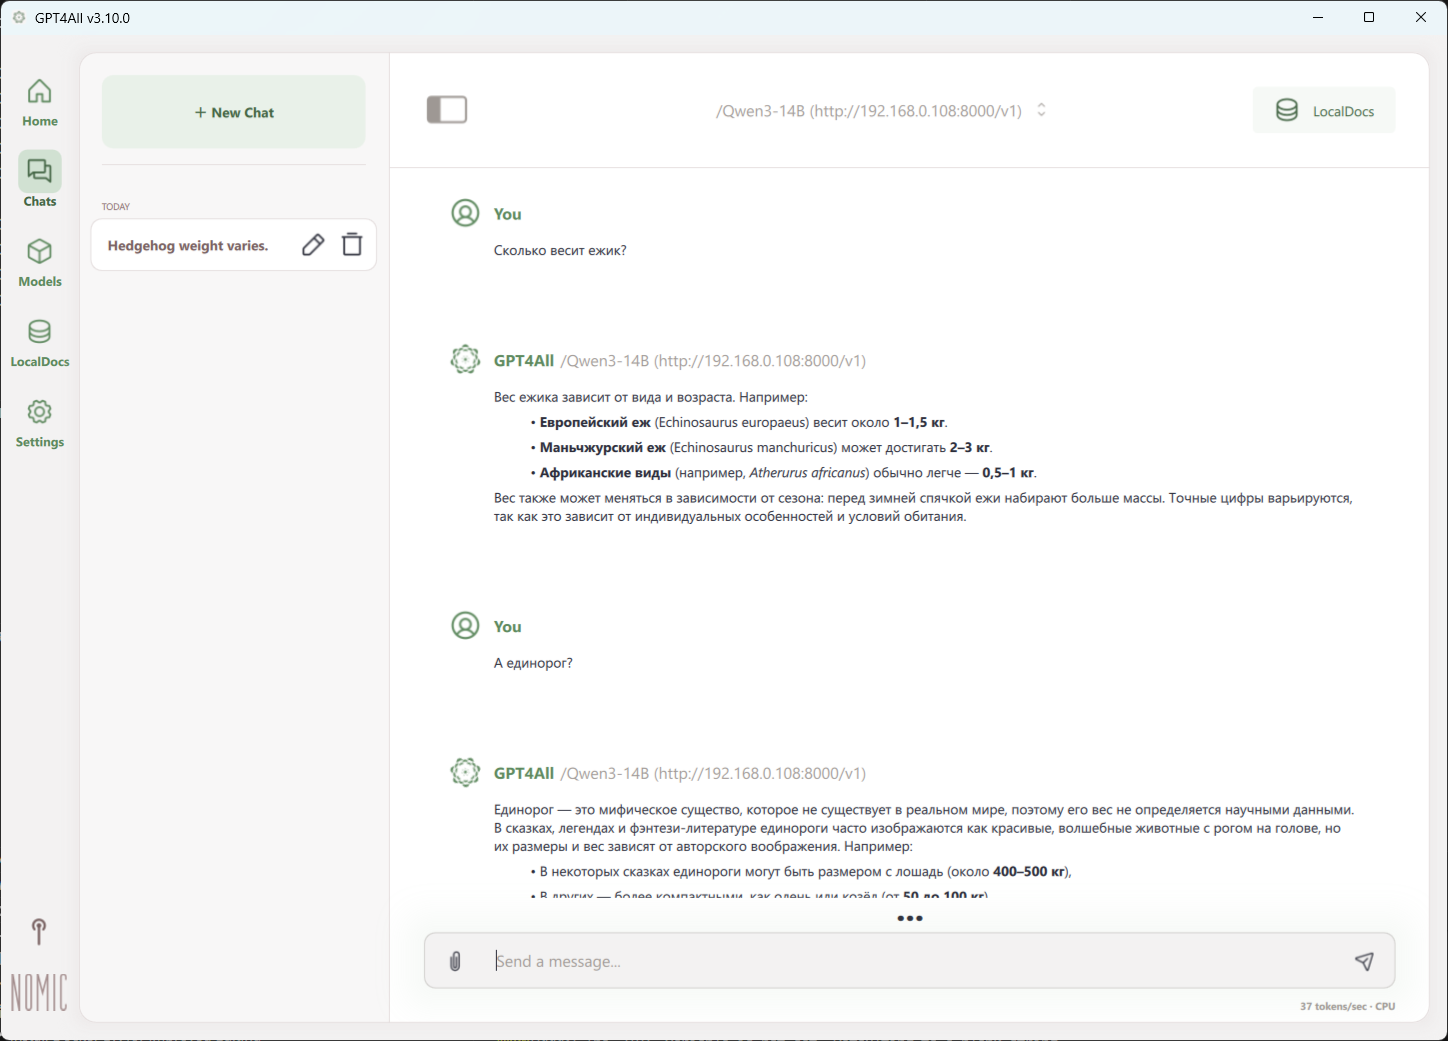Click the user avatar beside 'А единорог?'
This screenshot has height=1041, width=1448.
point(465,626)
